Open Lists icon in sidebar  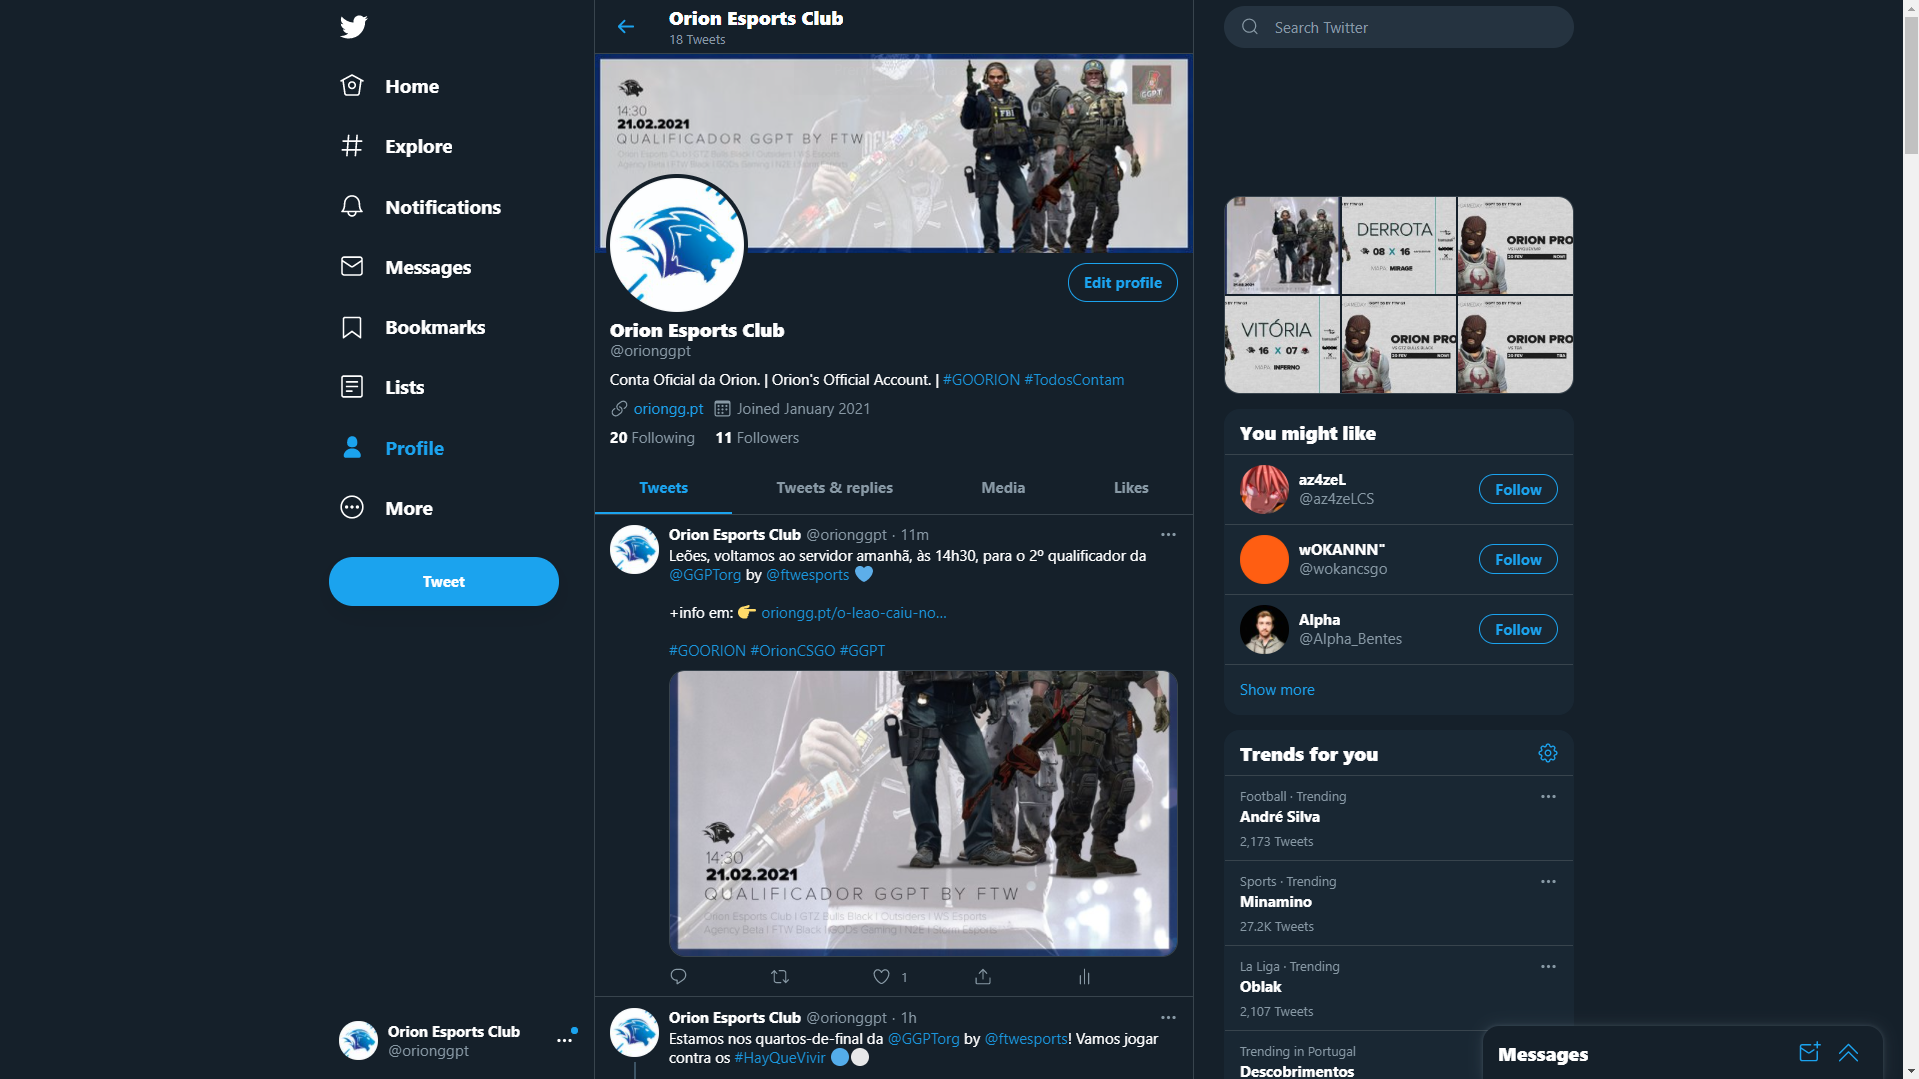tap(352, 387)
